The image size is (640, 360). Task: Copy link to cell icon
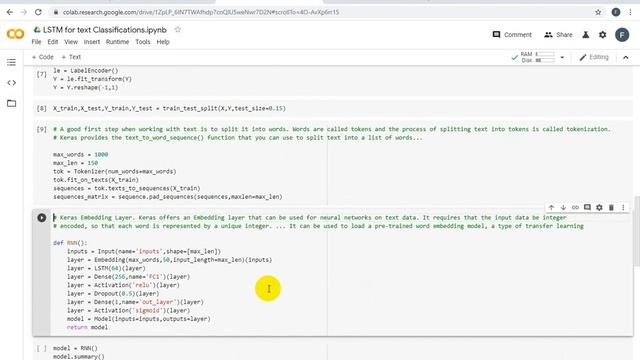[x=575, y=207]
